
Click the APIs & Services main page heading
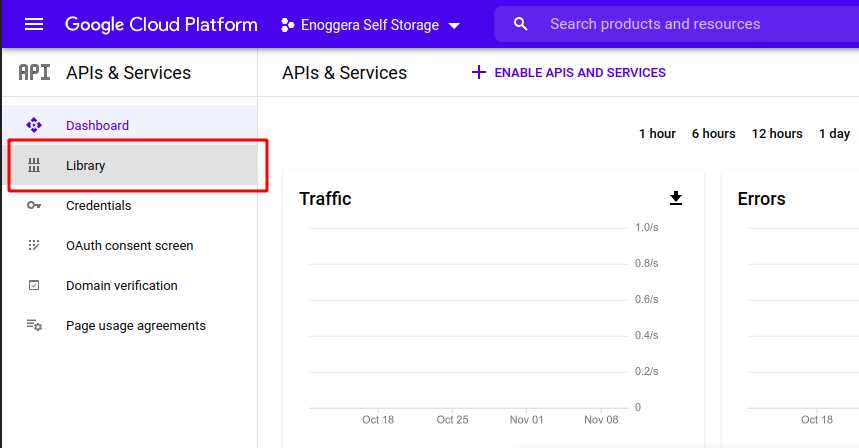pyautogui.click(x=345, y=73)
